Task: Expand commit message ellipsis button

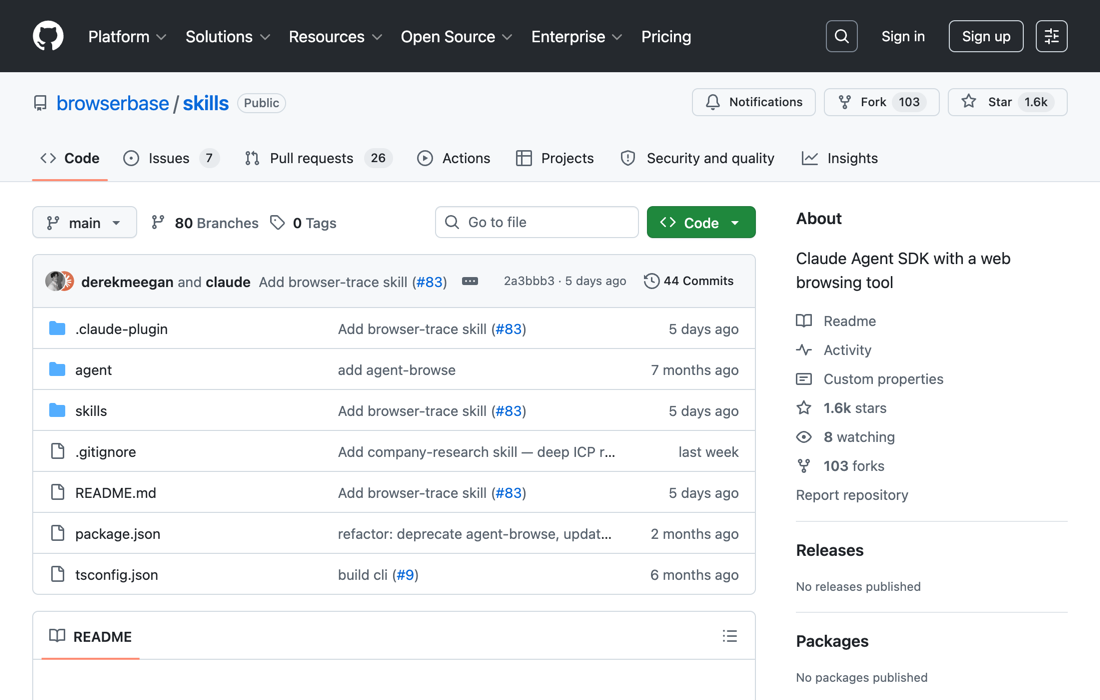Action: coord(470,281)
